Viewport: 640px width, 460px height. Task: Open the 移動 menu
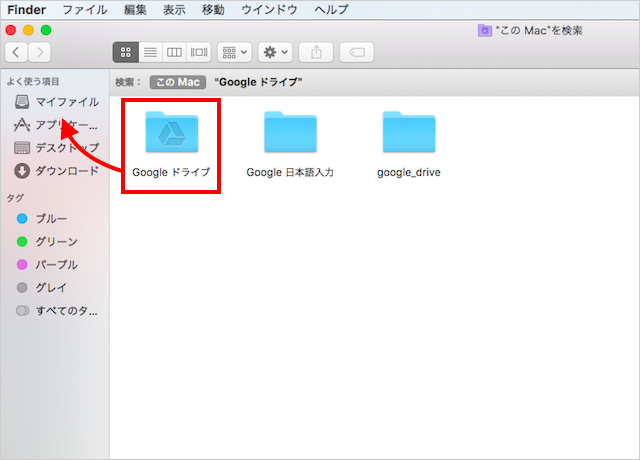click(x=213, y=9)
